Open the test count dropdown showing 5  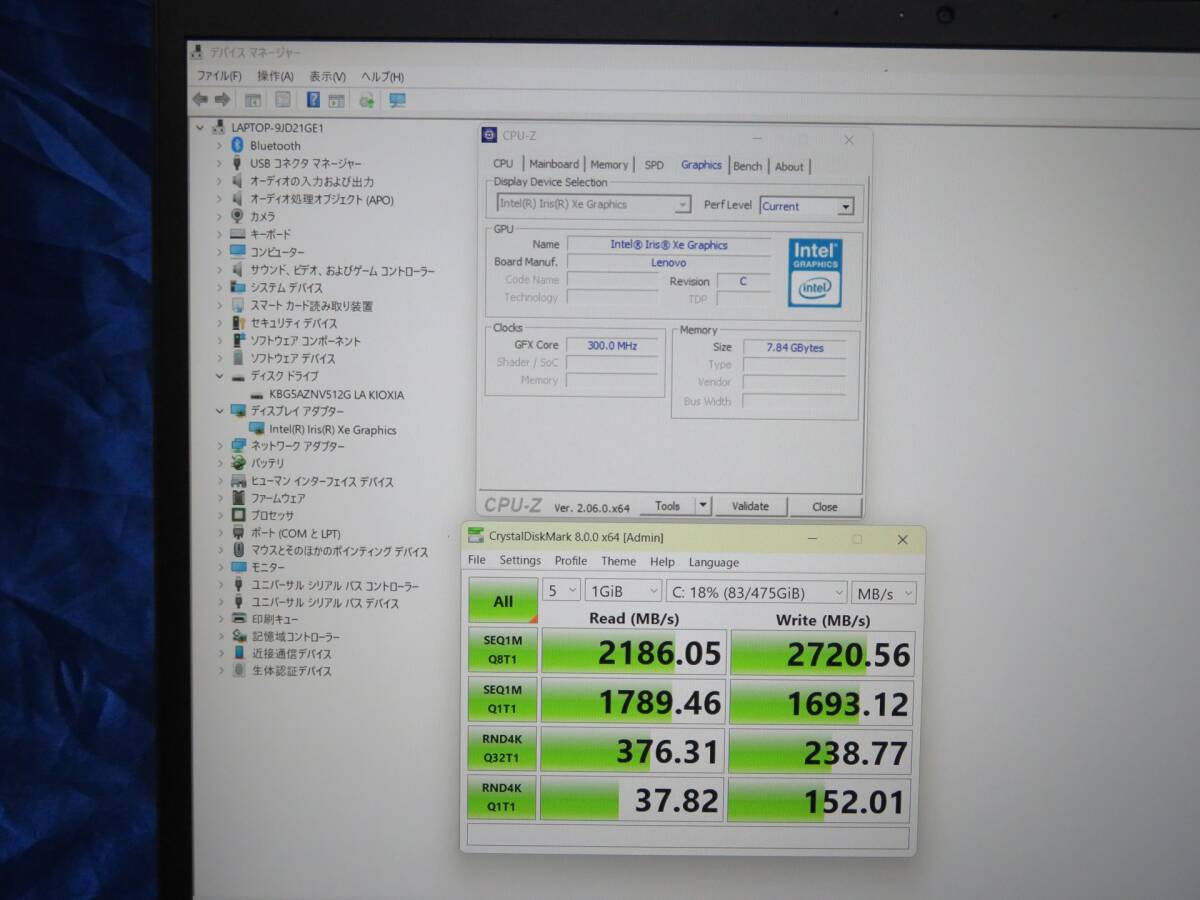pyautogui.click(x=561, y=591)
